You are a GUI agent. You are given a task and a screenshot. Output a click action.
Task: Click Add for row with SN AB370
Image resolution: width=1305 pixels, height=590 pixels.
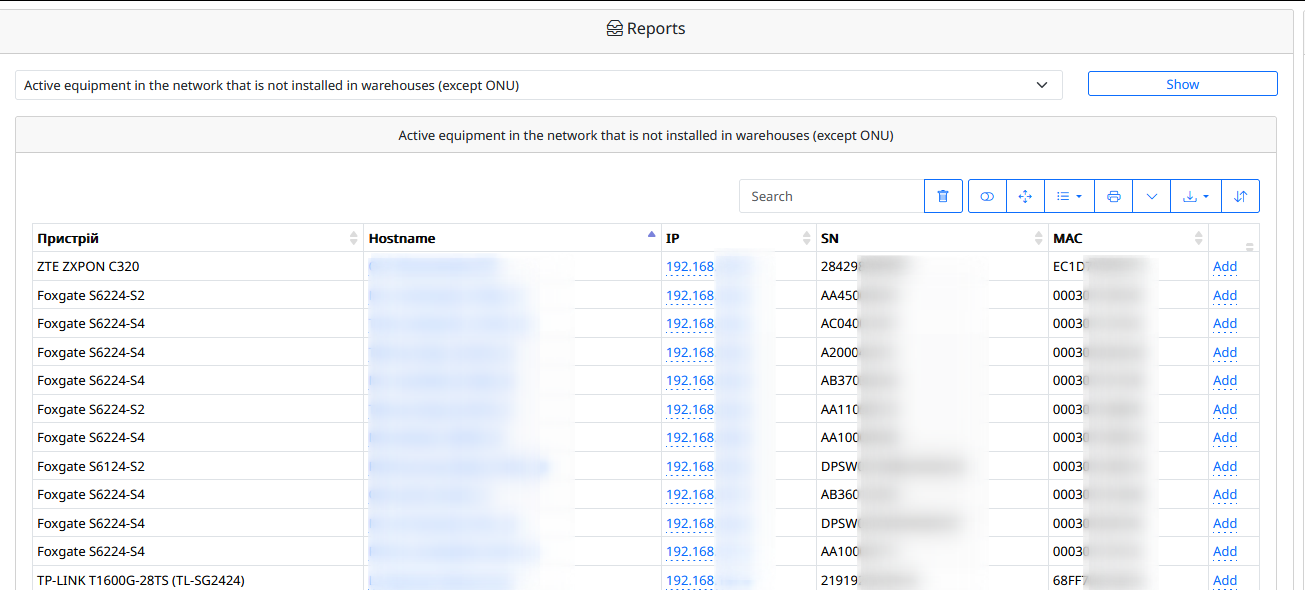(1225, 381)
